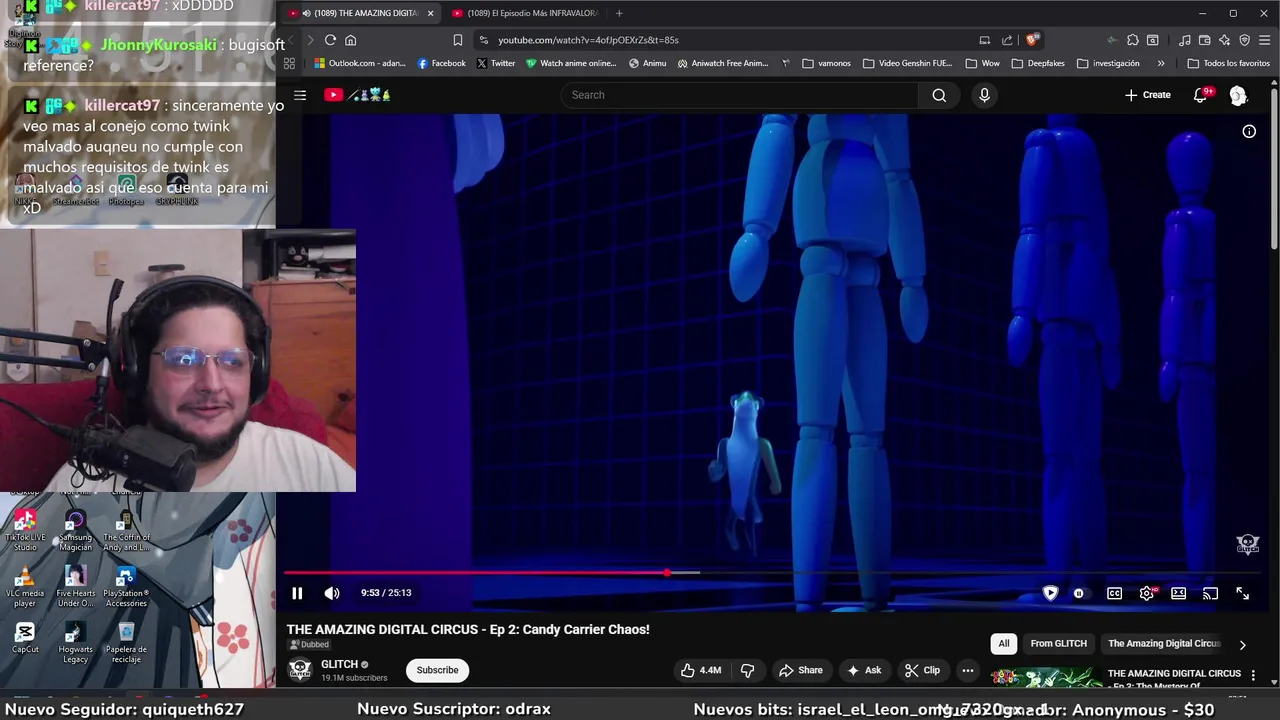Image resolution: width=1280 pixels, height=720 pixels.
Task: Select The Amazing Digital Circus chip
Action: tap(1164, 644)
